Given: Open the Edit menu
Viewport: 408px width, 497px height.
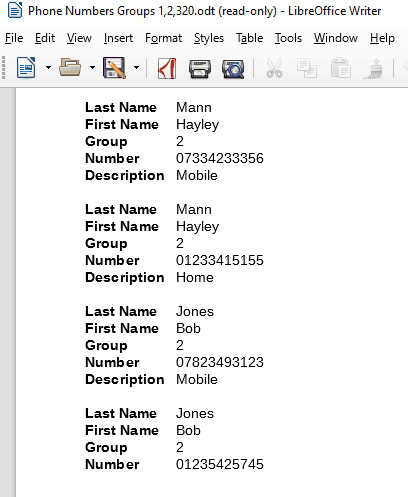Looking at the screenshot, I should [45, 38].
